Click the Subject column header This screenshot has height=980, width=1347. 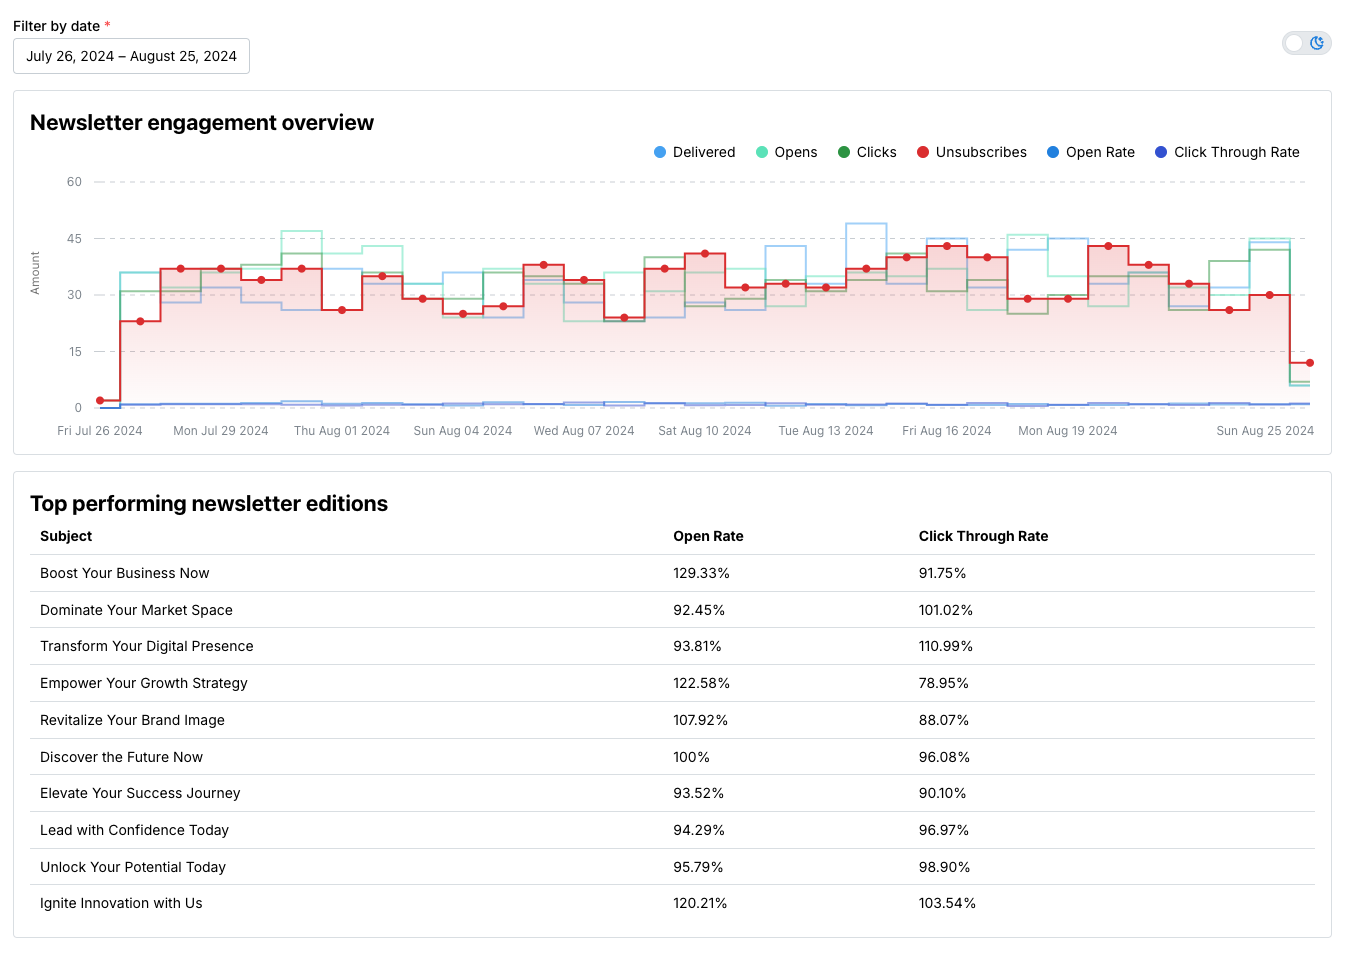click(x=65, y=536)
